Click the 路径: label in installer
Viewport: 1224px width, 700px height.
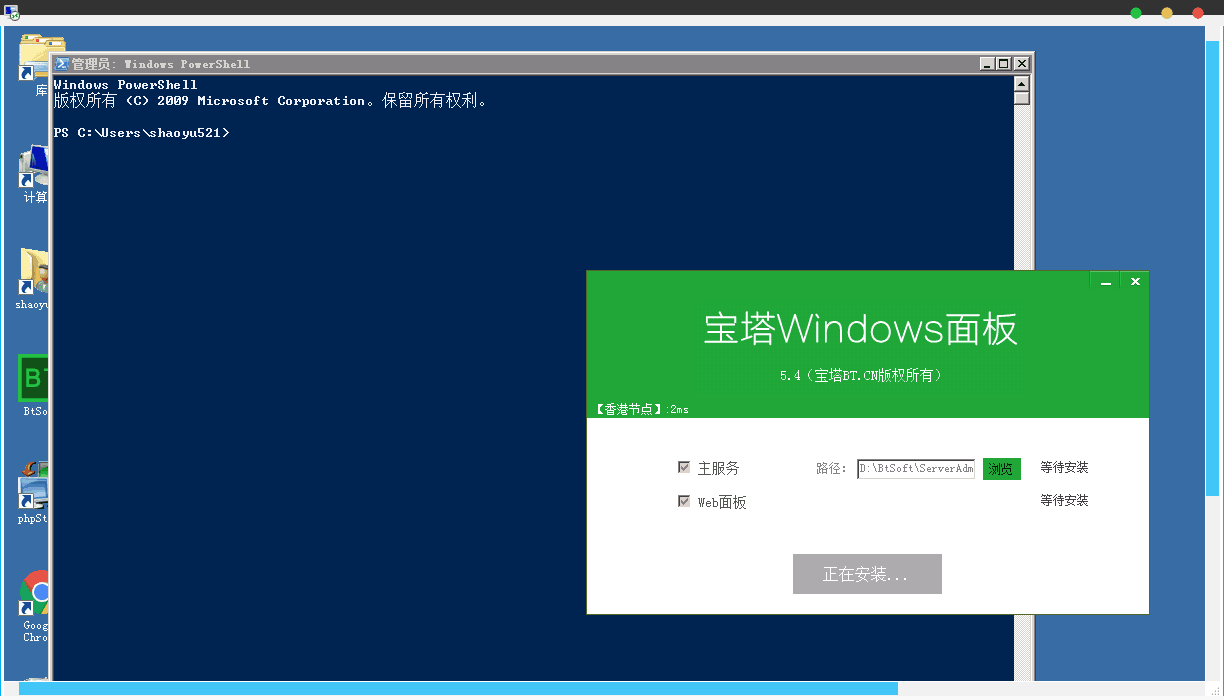point(831,468)
